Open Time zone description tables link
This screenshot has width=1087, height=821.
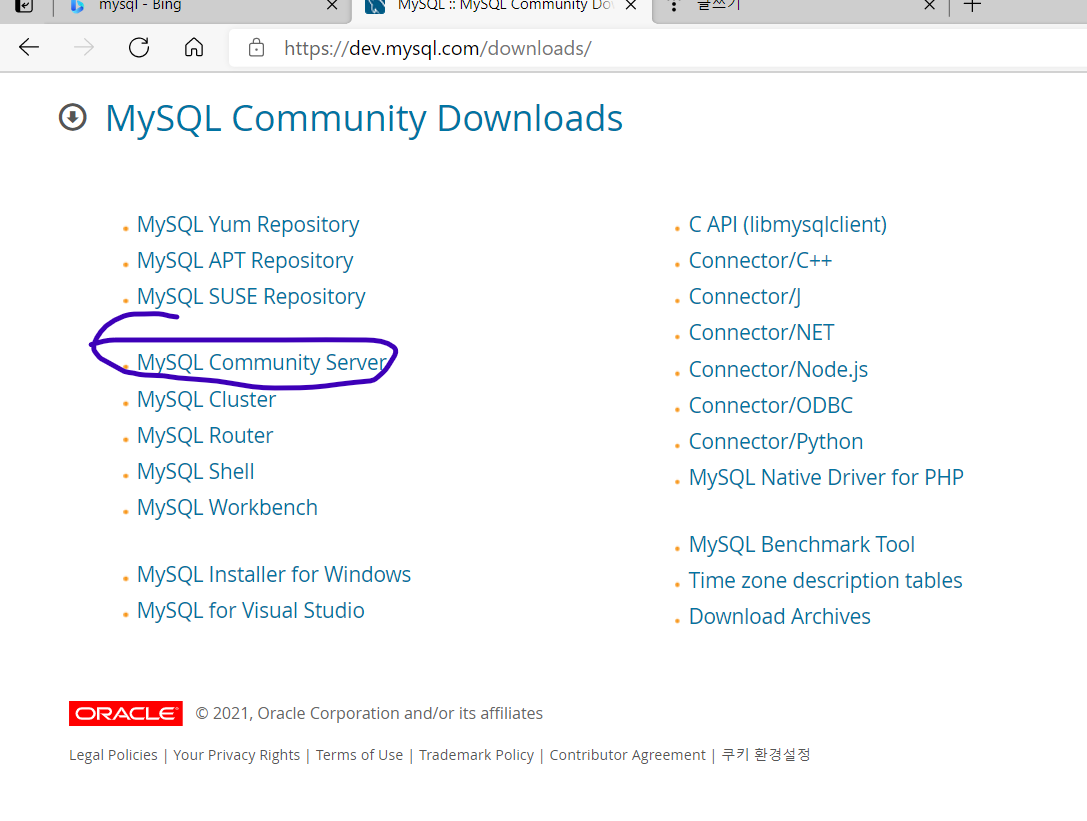coord(825,580)
